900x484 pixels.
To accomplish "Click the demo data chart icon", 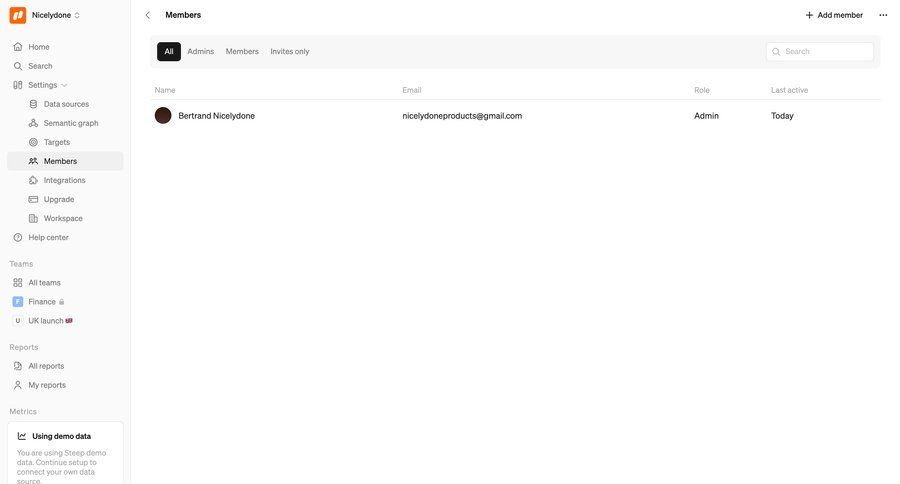I will 22,436.
